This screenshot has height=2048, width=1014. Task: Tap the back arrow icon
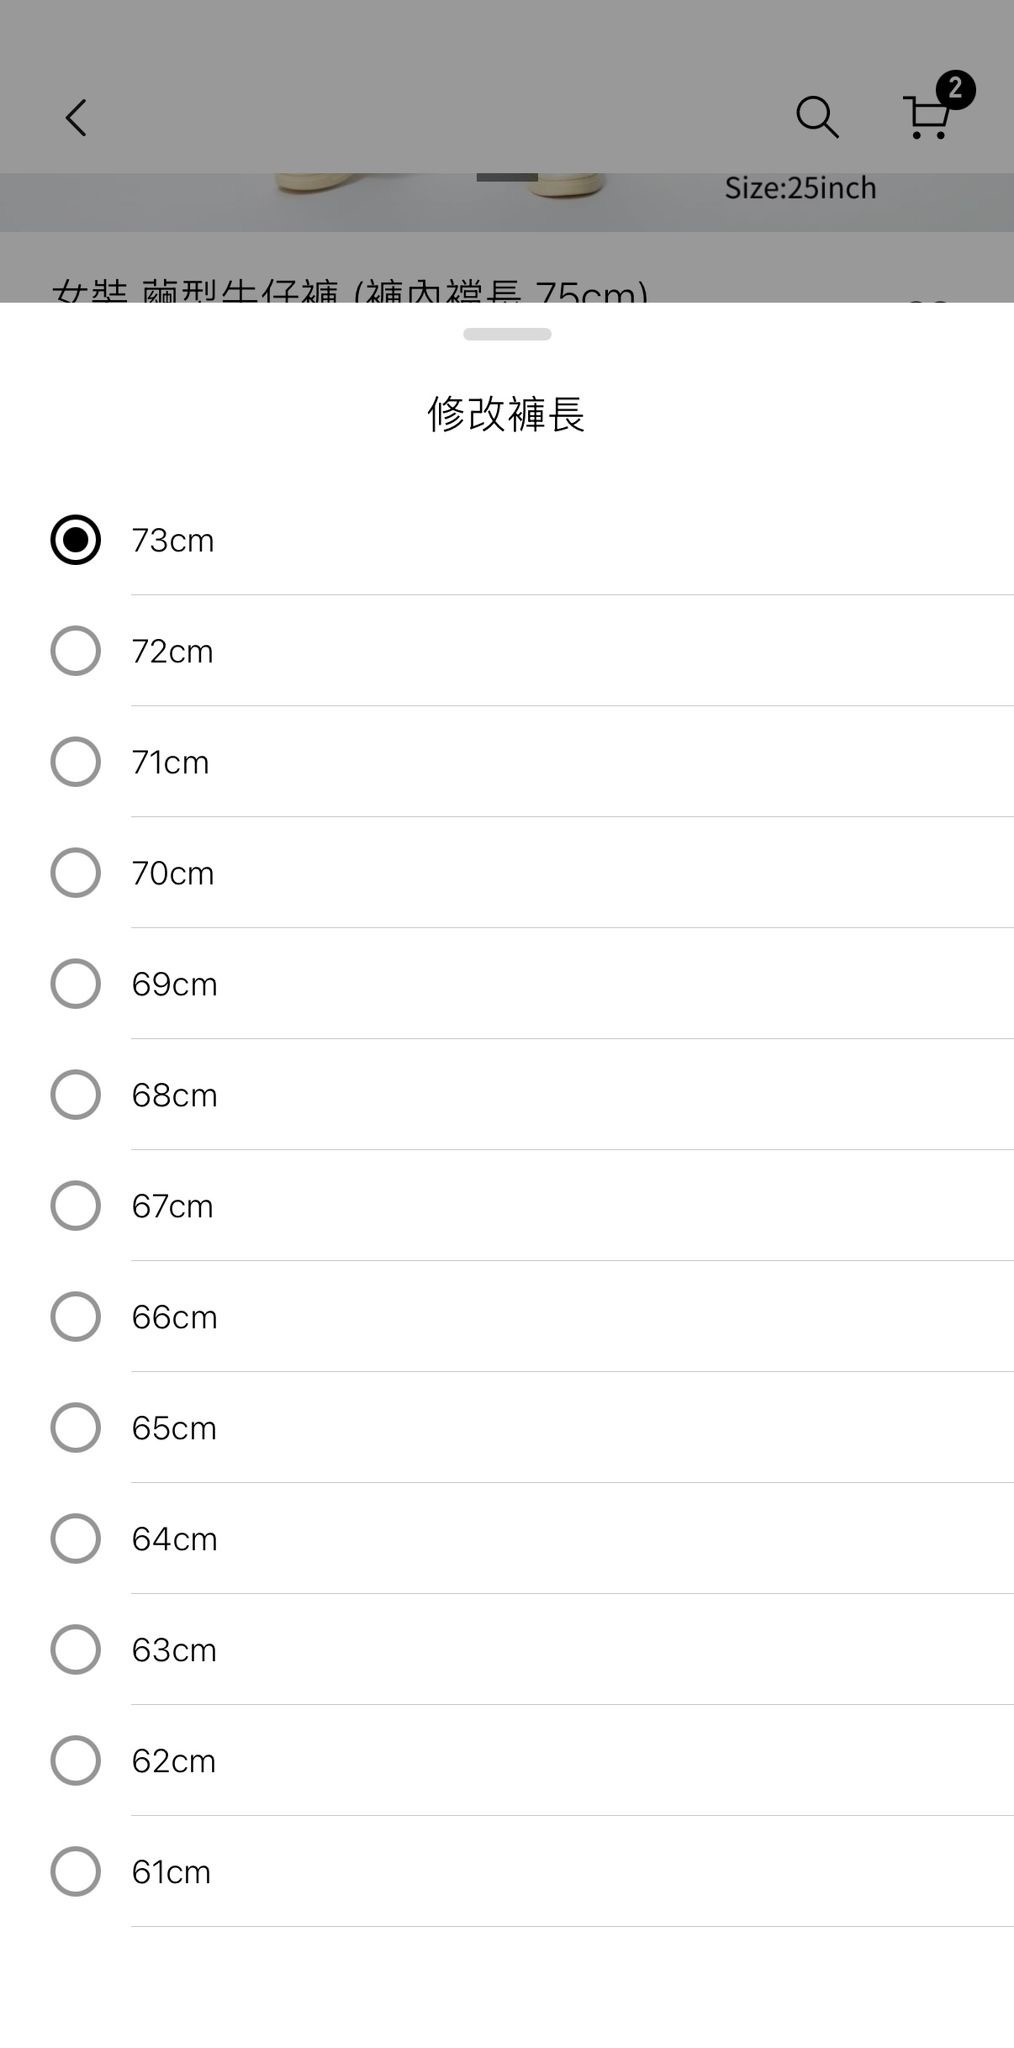(76, 118)
